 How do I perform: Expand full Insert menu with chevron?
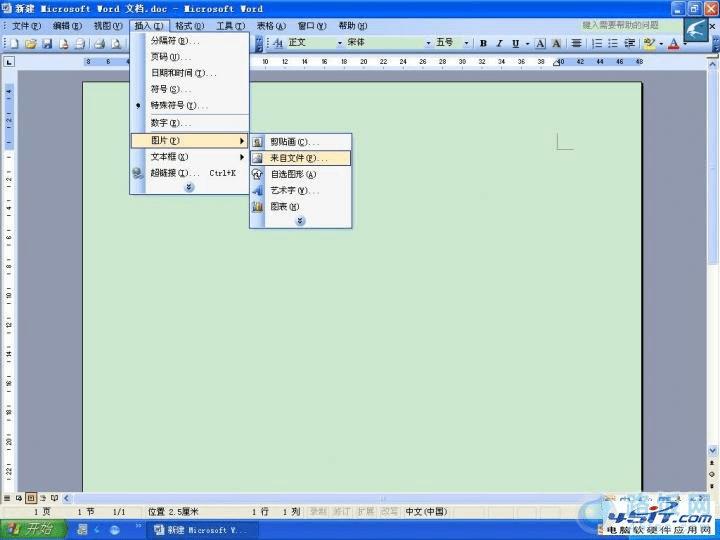(x=189, y=187)
